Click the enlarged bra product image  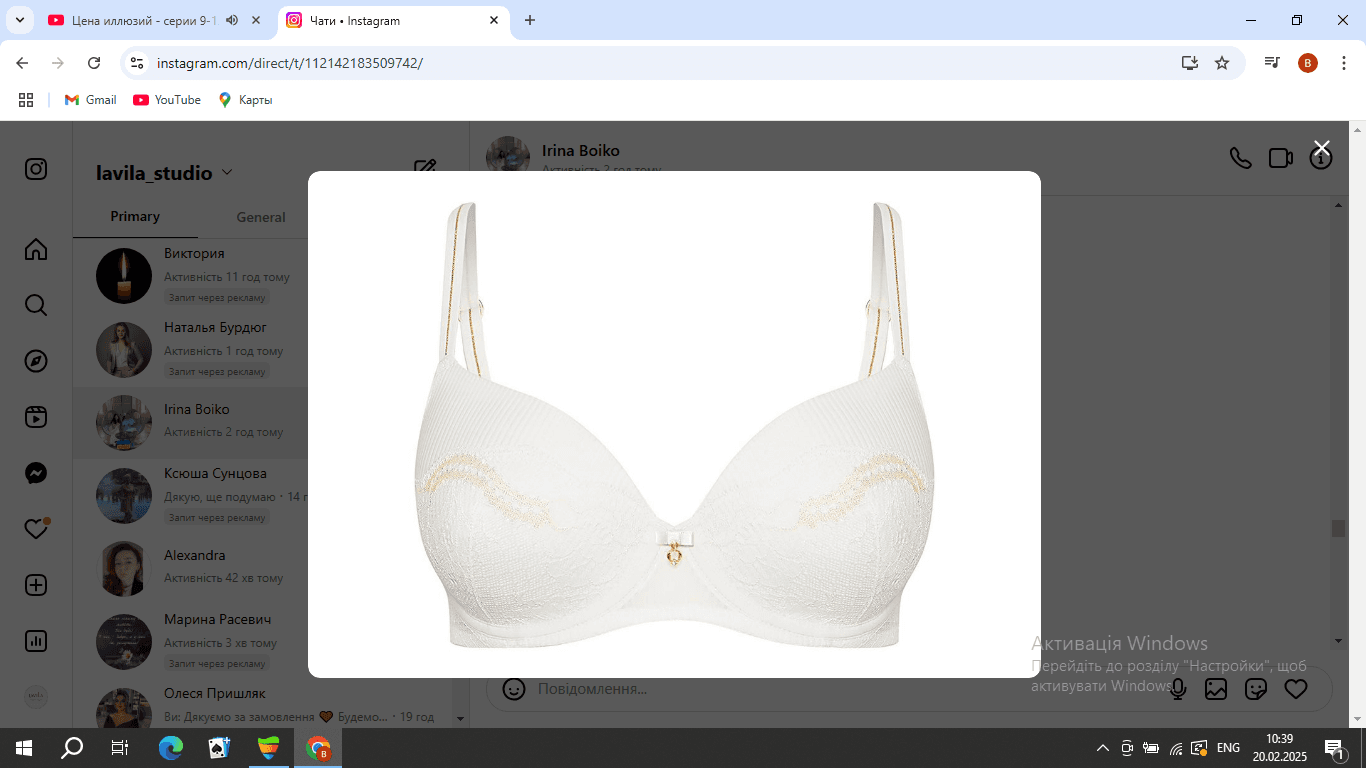[674, 424]
